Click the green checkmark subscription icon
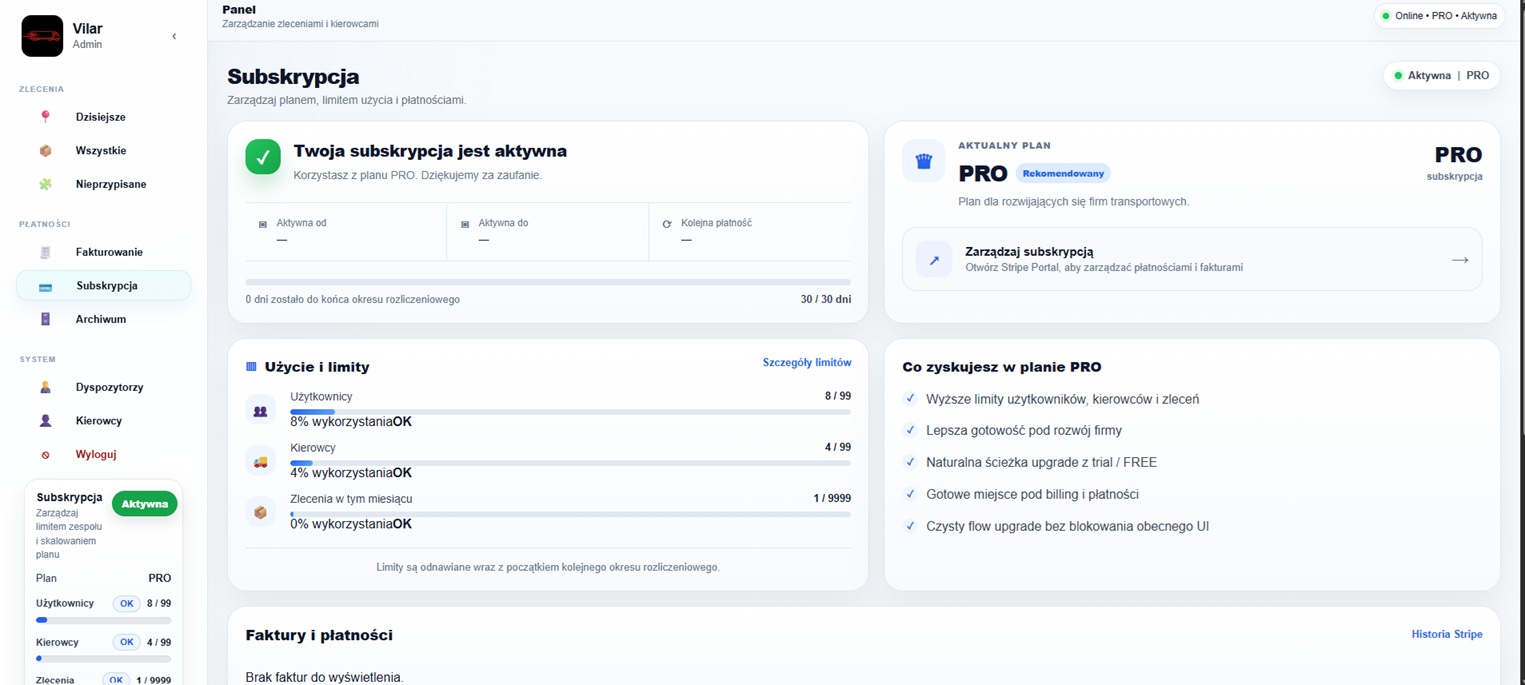The height and width of the screenshot is (685, 1525). tap(263, 157)
